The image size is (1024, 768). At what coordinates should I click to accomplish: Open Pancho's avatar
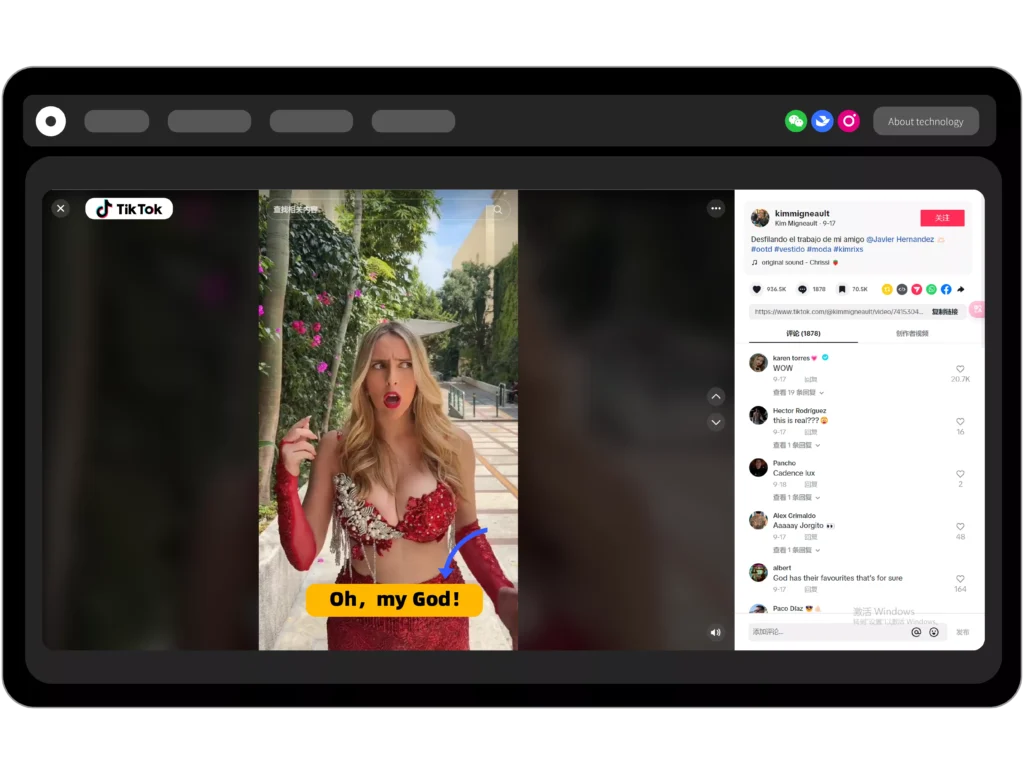pos(758,468)
